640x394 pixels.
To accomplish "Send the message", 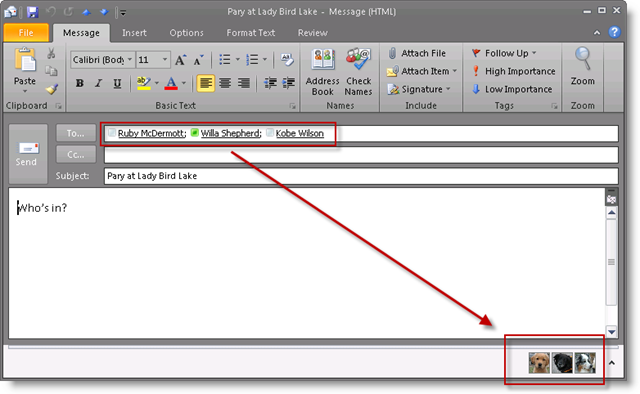I will pyautogui.click(x=28, y=154).
